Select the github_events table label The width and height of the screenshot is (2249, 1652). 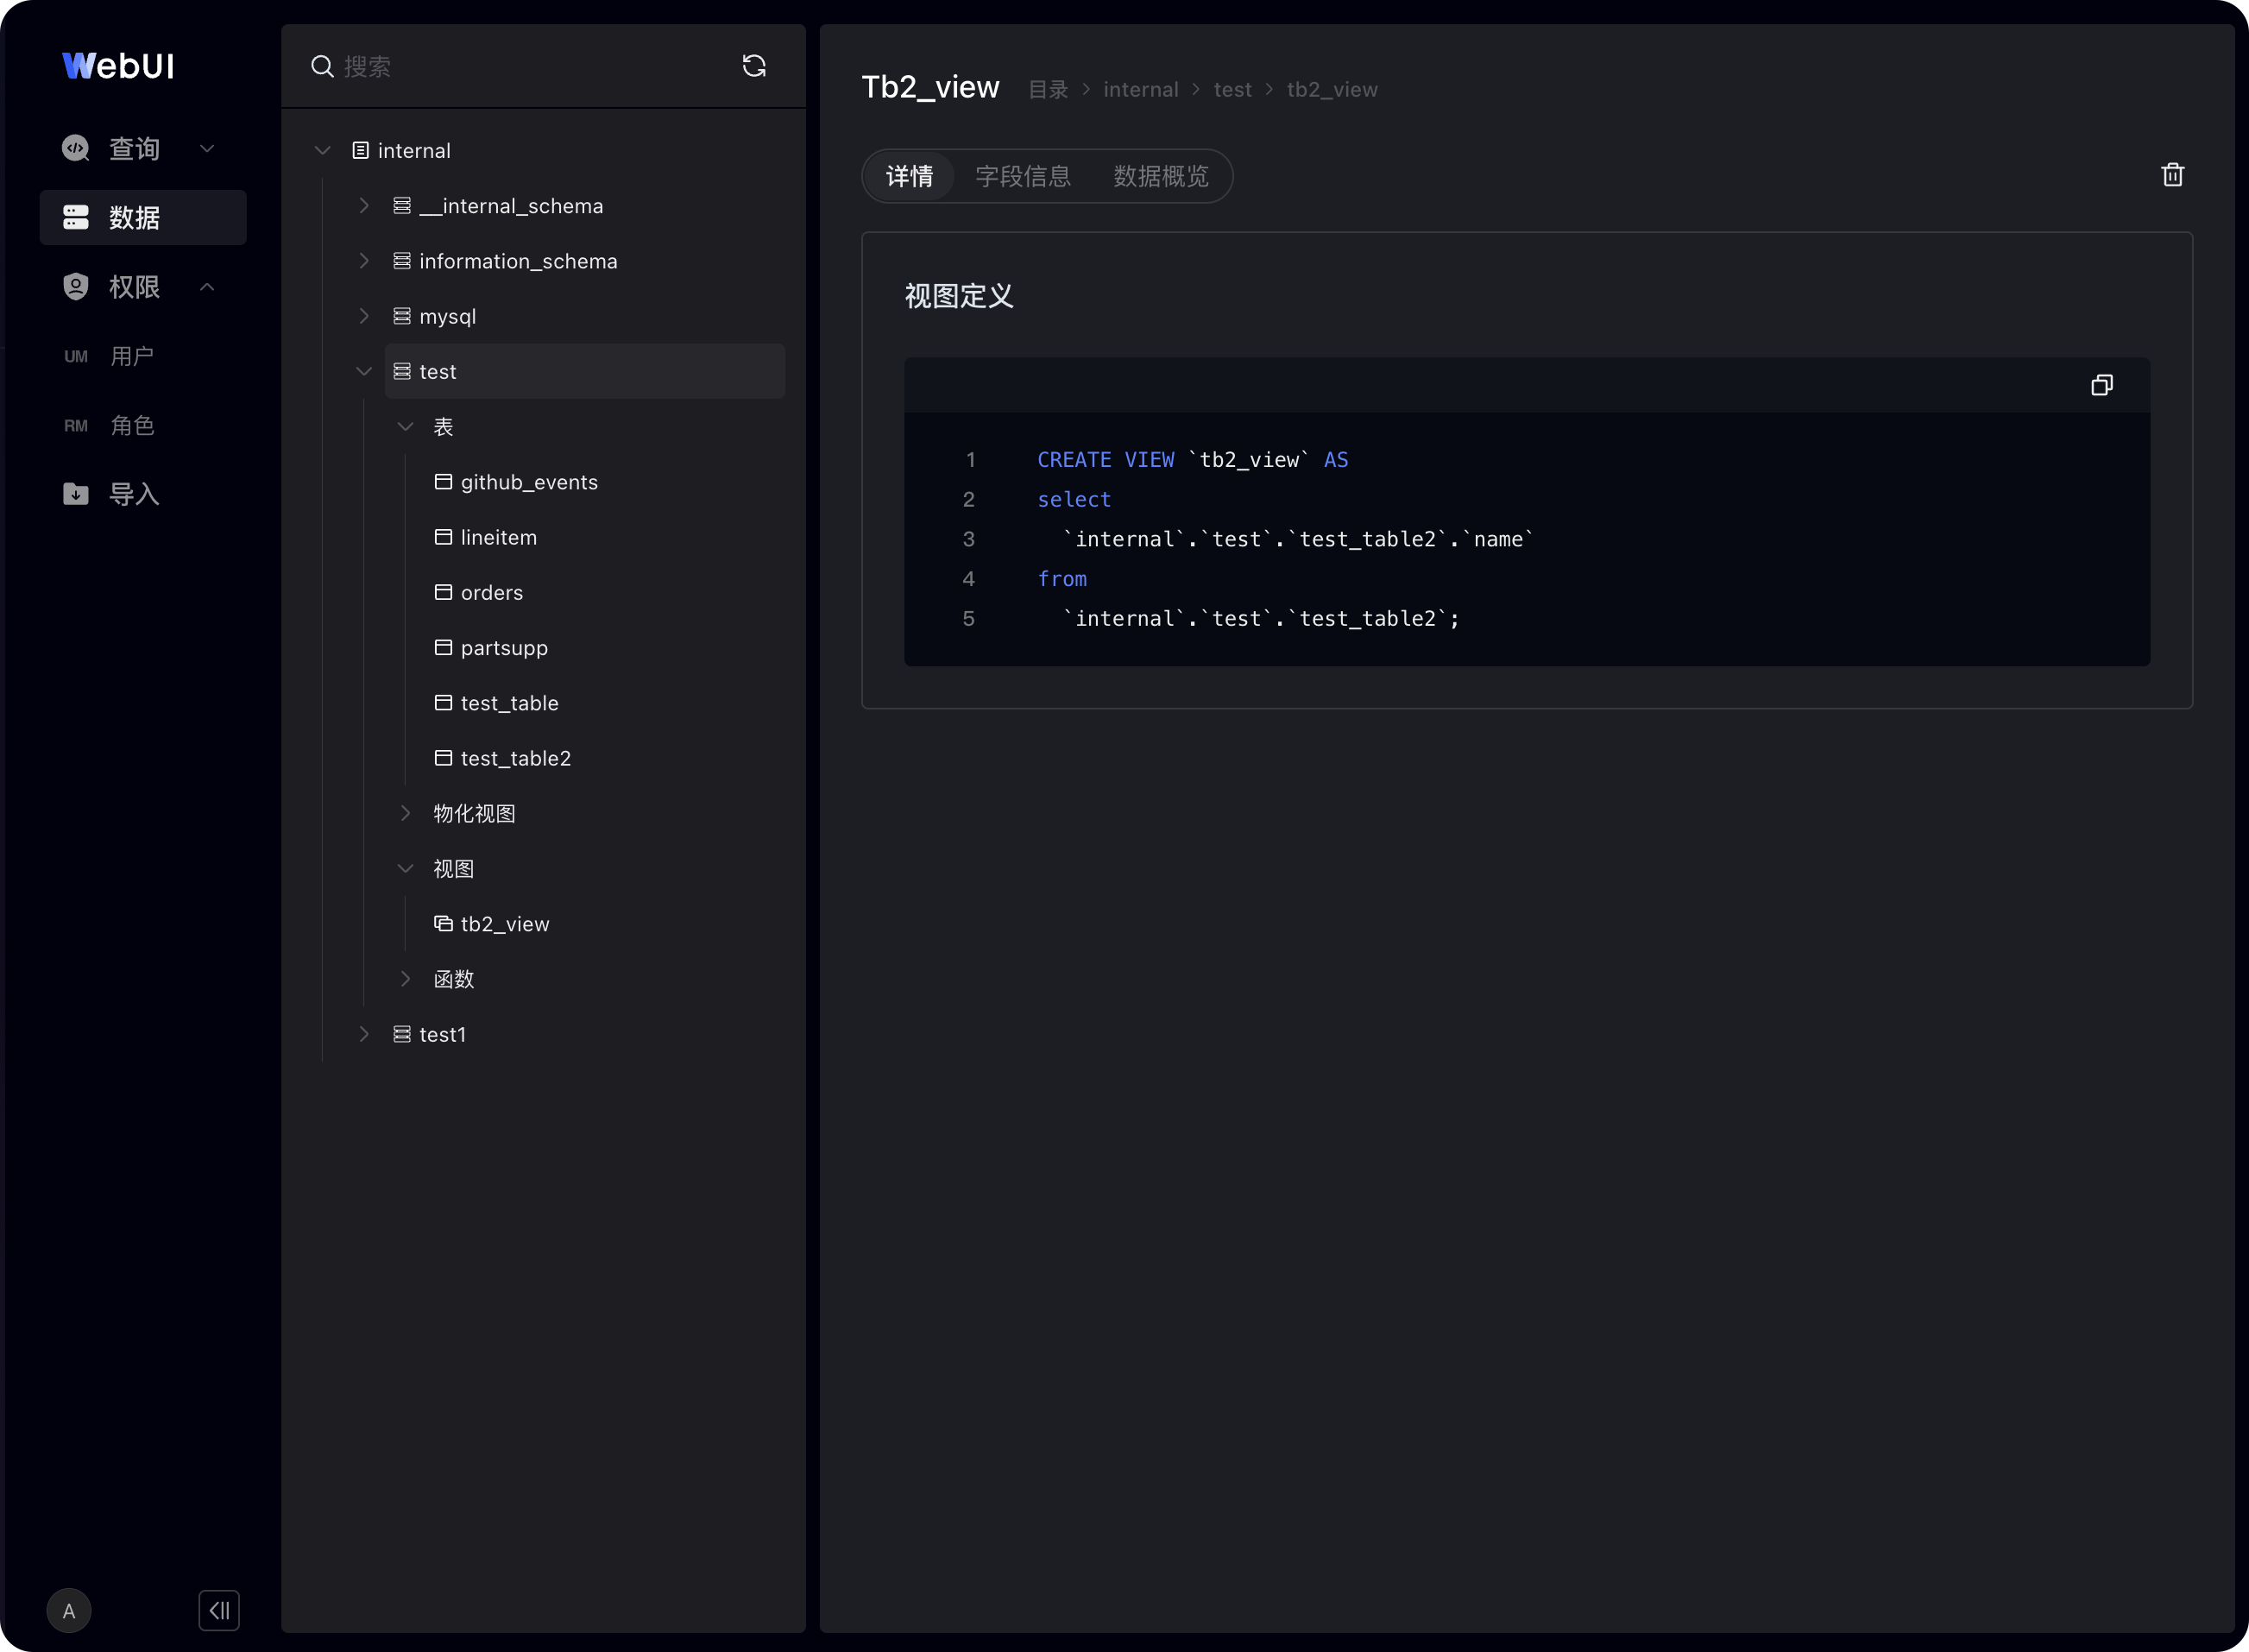529,482
